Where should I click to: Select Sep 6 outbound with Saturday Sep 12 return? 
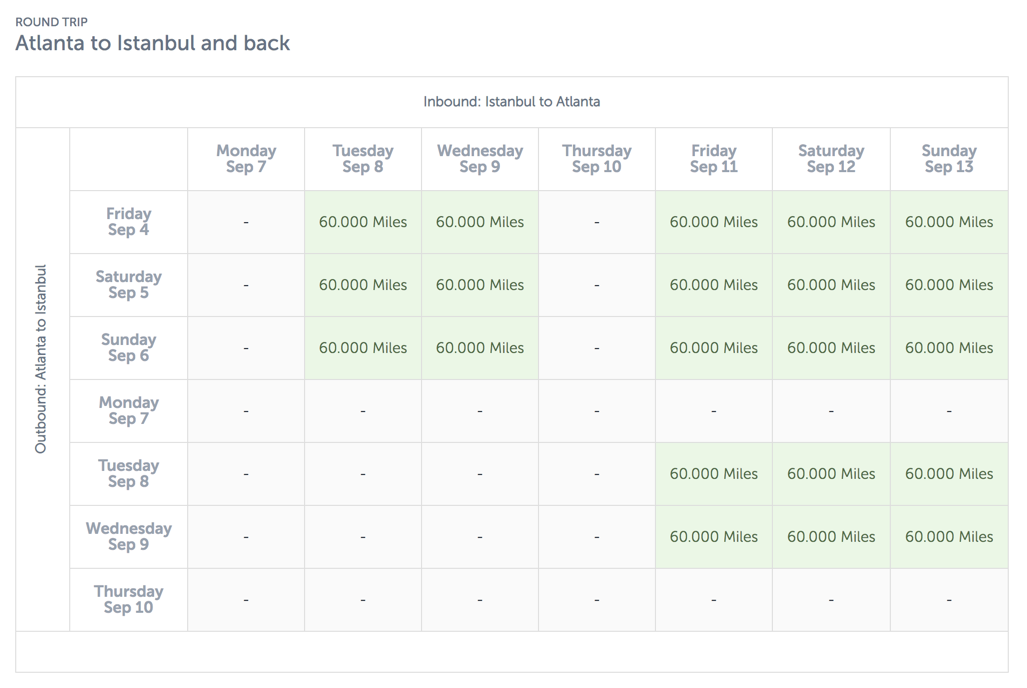click(x=830, y=348)
